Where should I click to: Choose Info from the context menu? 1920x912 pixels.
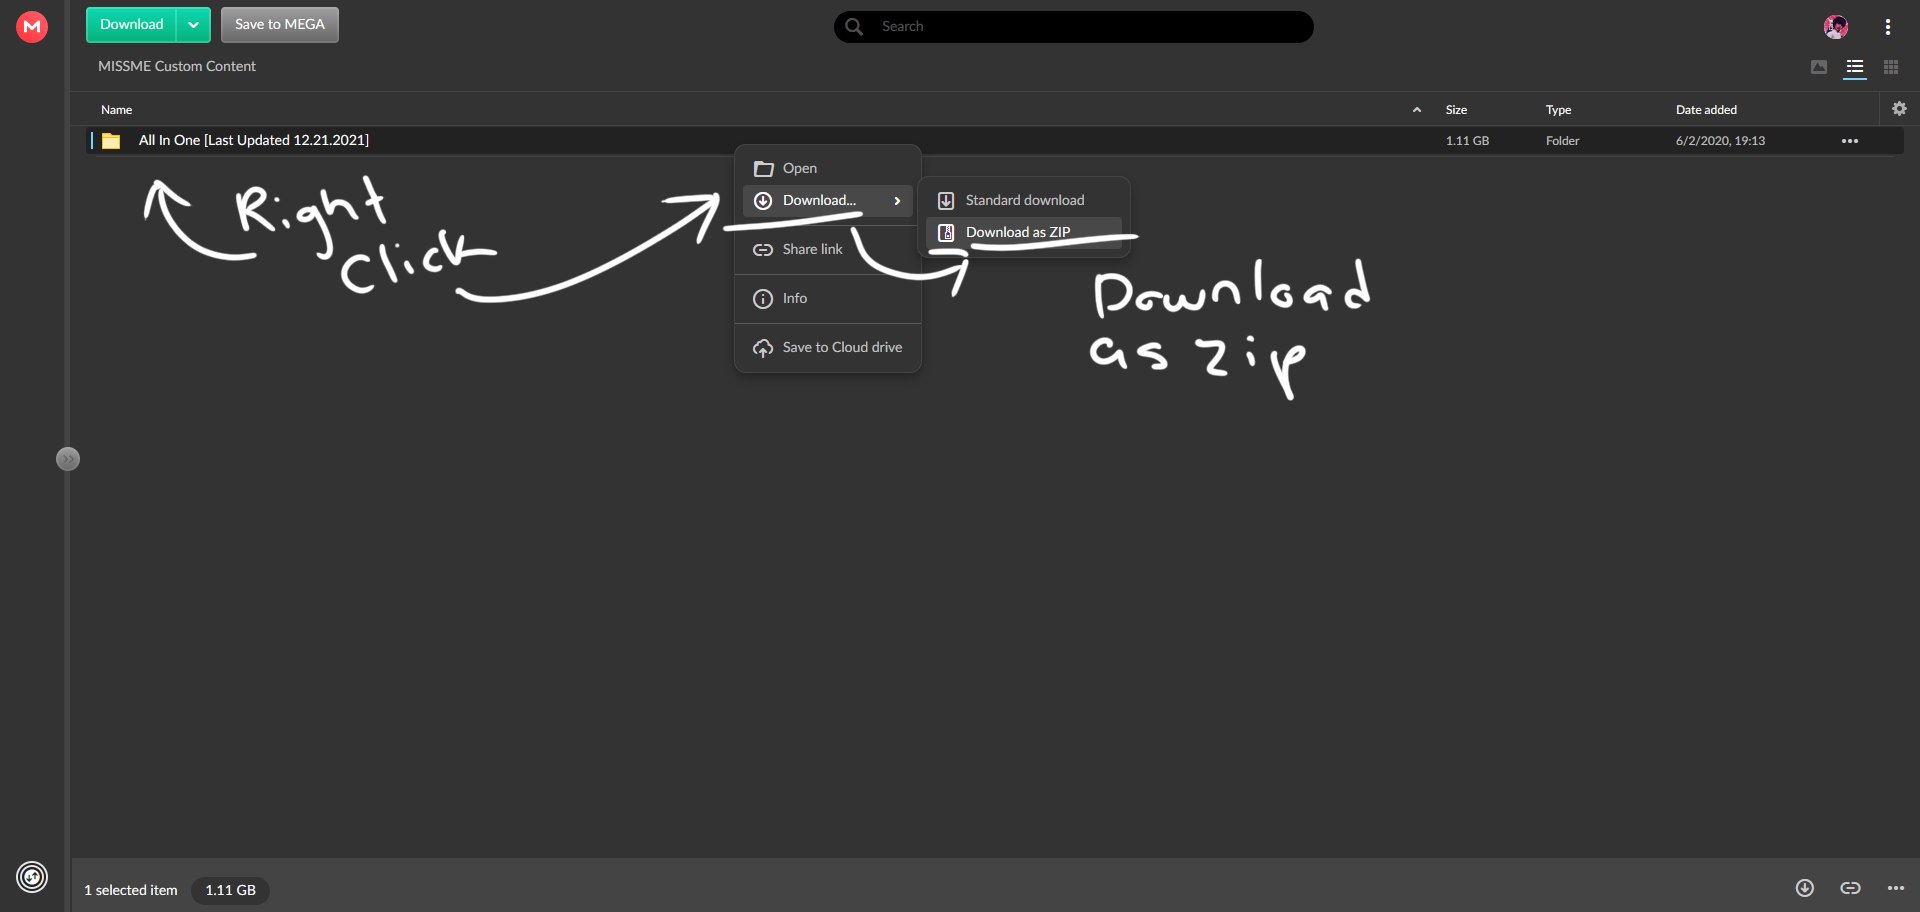828,299
